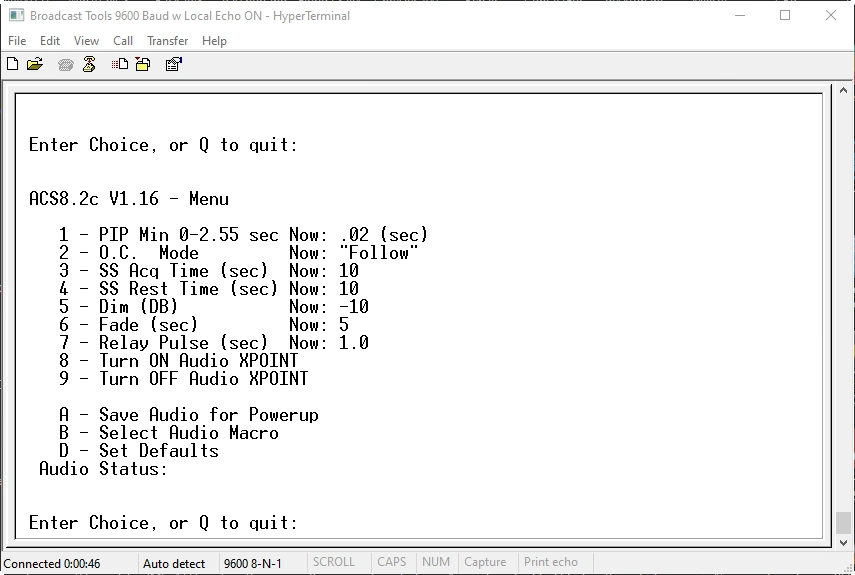Open the Transfer menu

(167, 41)
